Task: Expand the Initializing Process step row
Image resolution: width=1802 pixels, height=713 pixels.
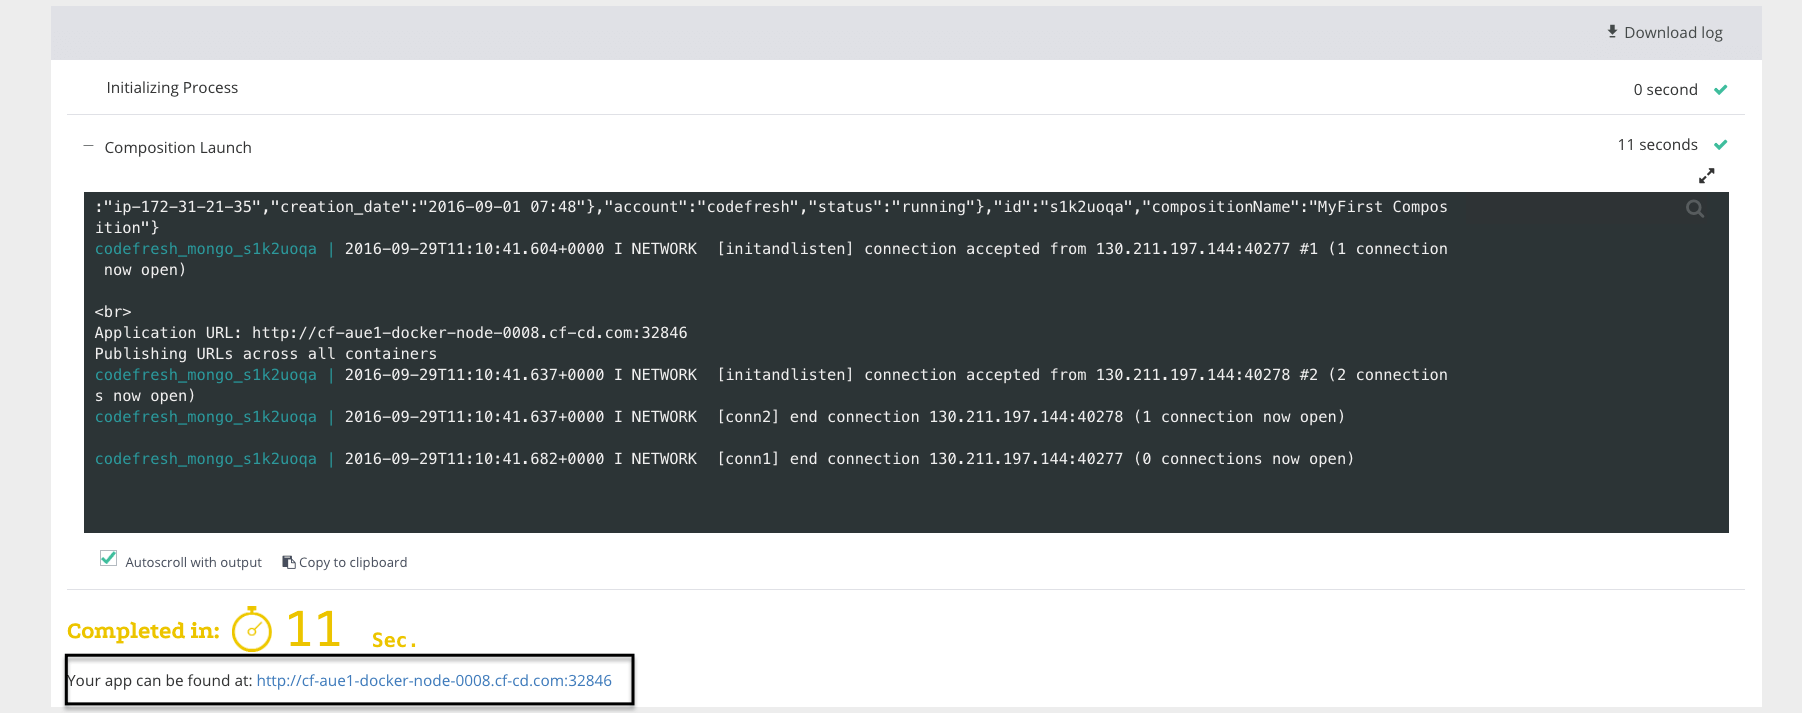Action: (172, 88)
